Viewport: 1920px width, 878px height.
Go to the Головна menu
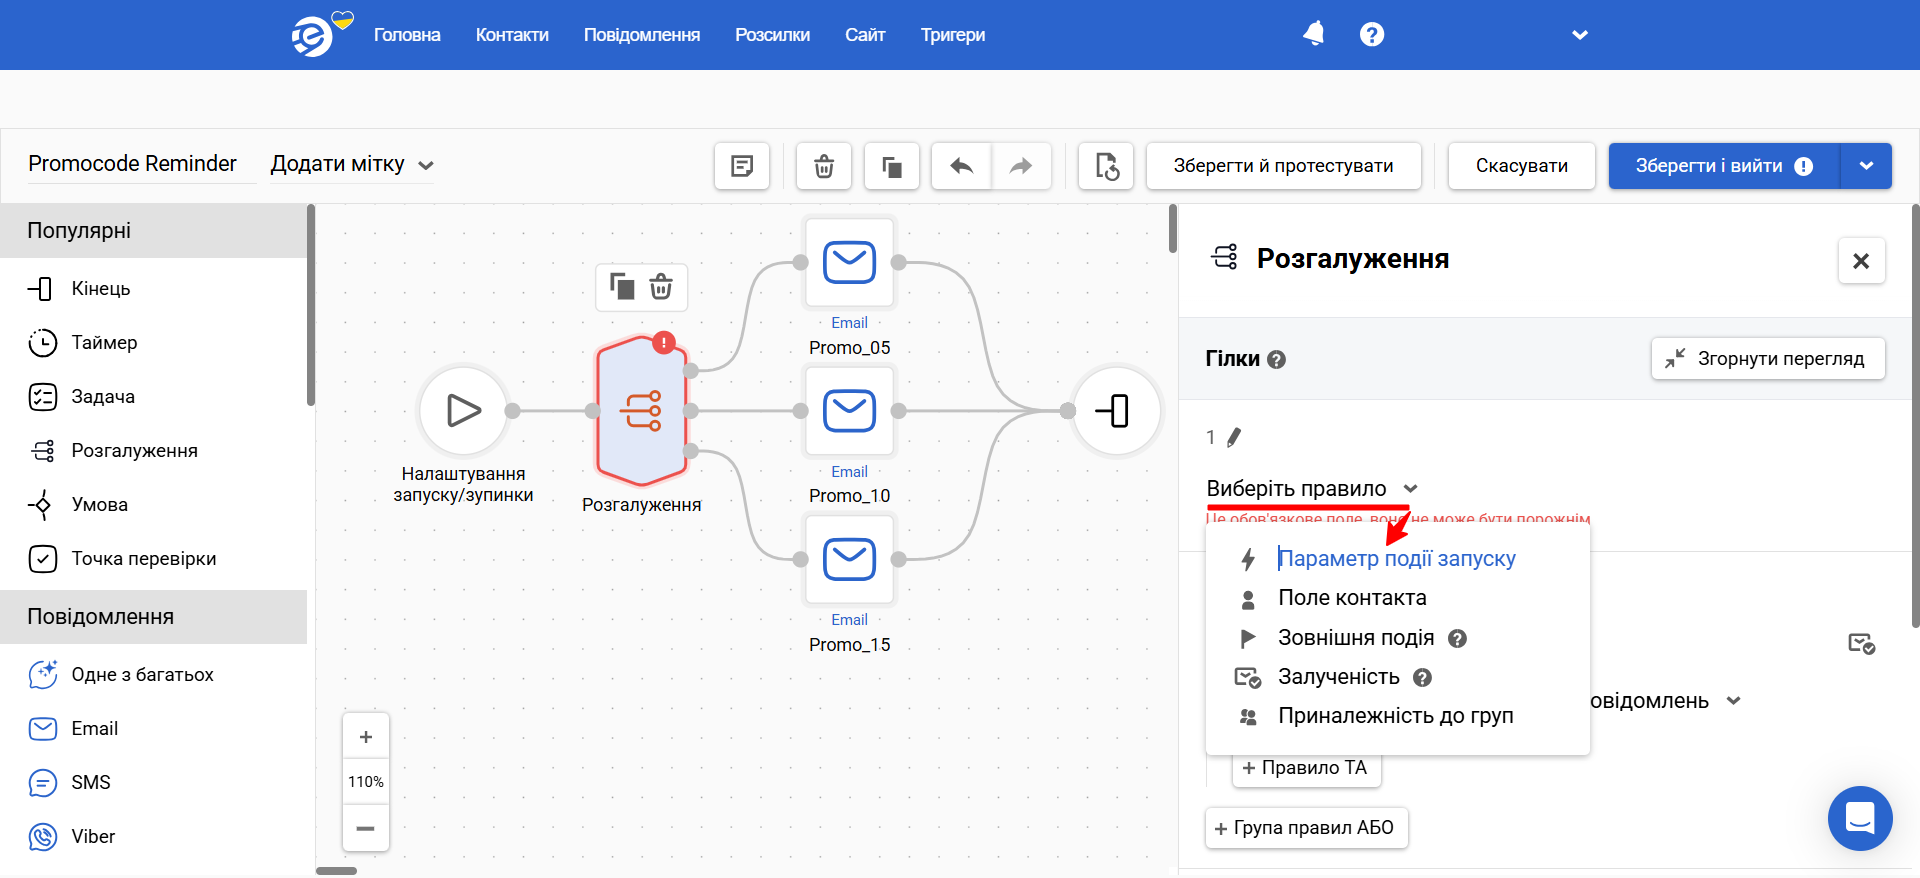tap(407, 35)
